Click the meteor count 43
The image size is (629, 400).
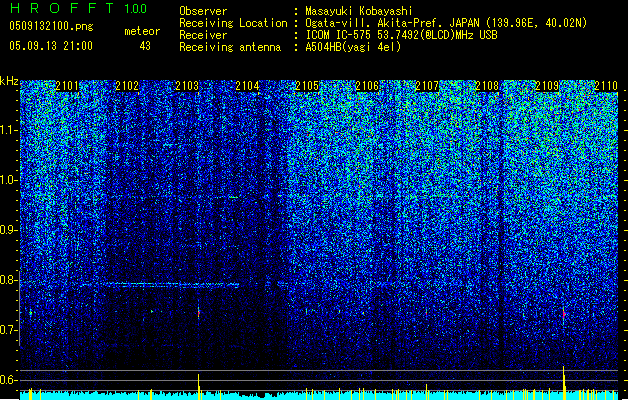[x=145, y=46]
